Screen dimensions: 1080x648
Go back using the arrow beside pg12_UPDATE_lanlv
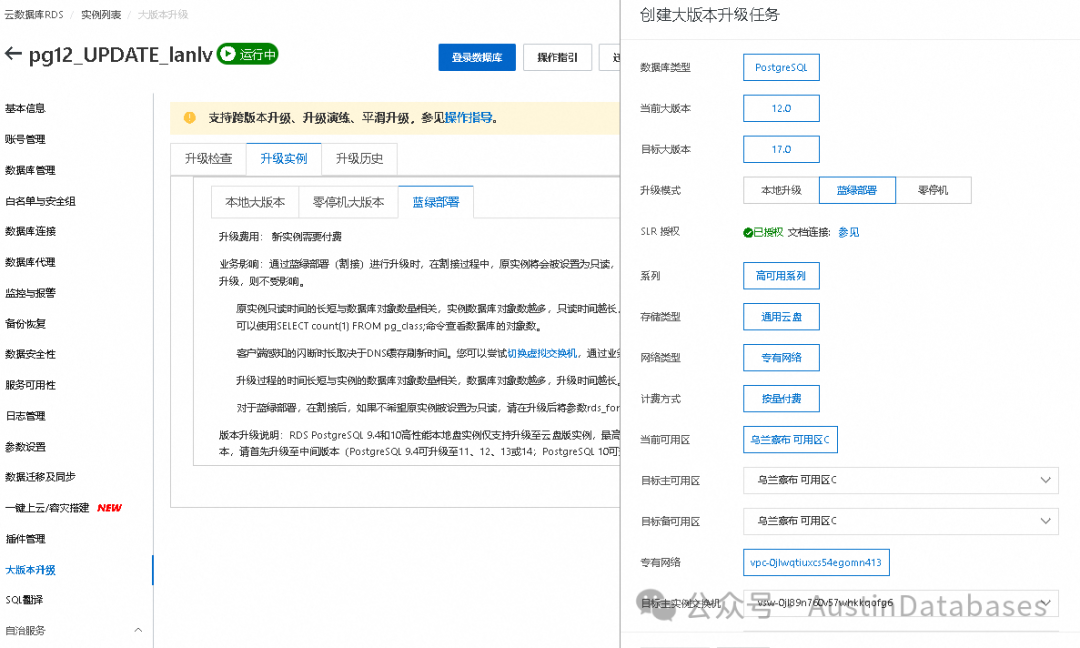(13, 54)
